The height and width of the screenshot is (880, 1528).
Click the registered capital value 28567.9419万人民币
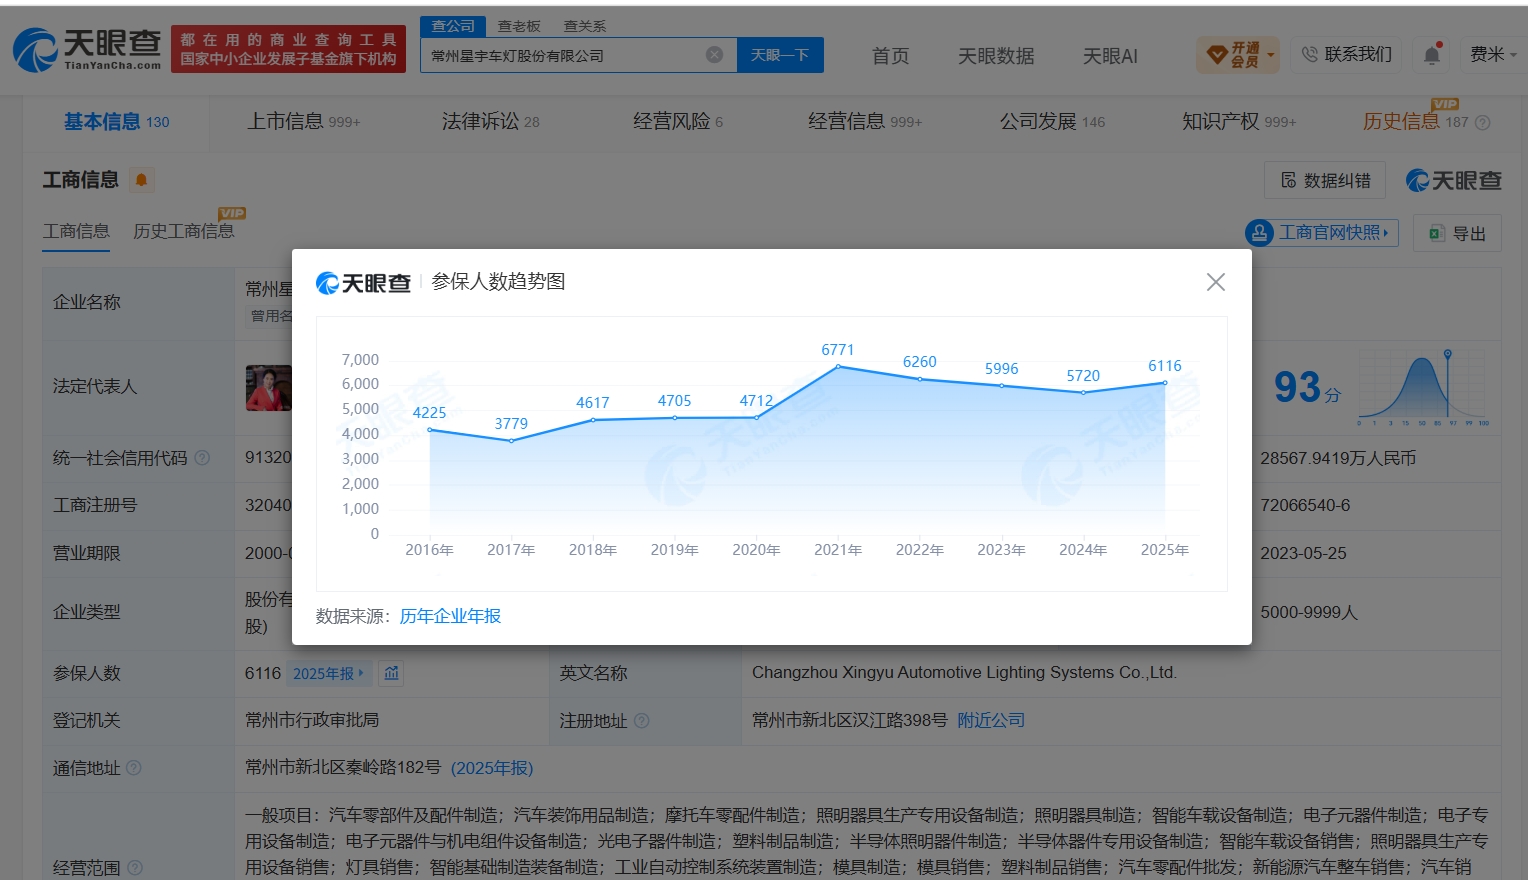coord(1338,458)
